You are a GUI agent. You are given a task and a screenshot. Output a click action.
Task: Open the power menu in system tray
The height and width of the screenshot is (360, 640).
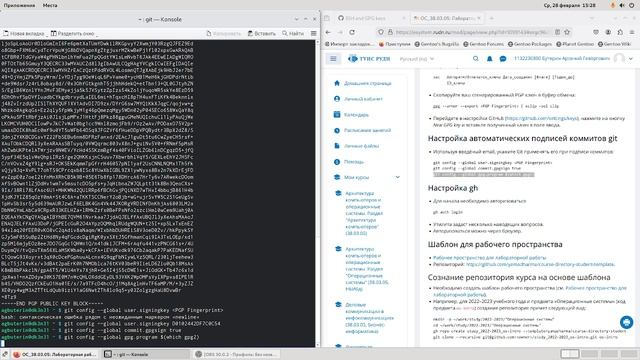[x=632, y=5]
